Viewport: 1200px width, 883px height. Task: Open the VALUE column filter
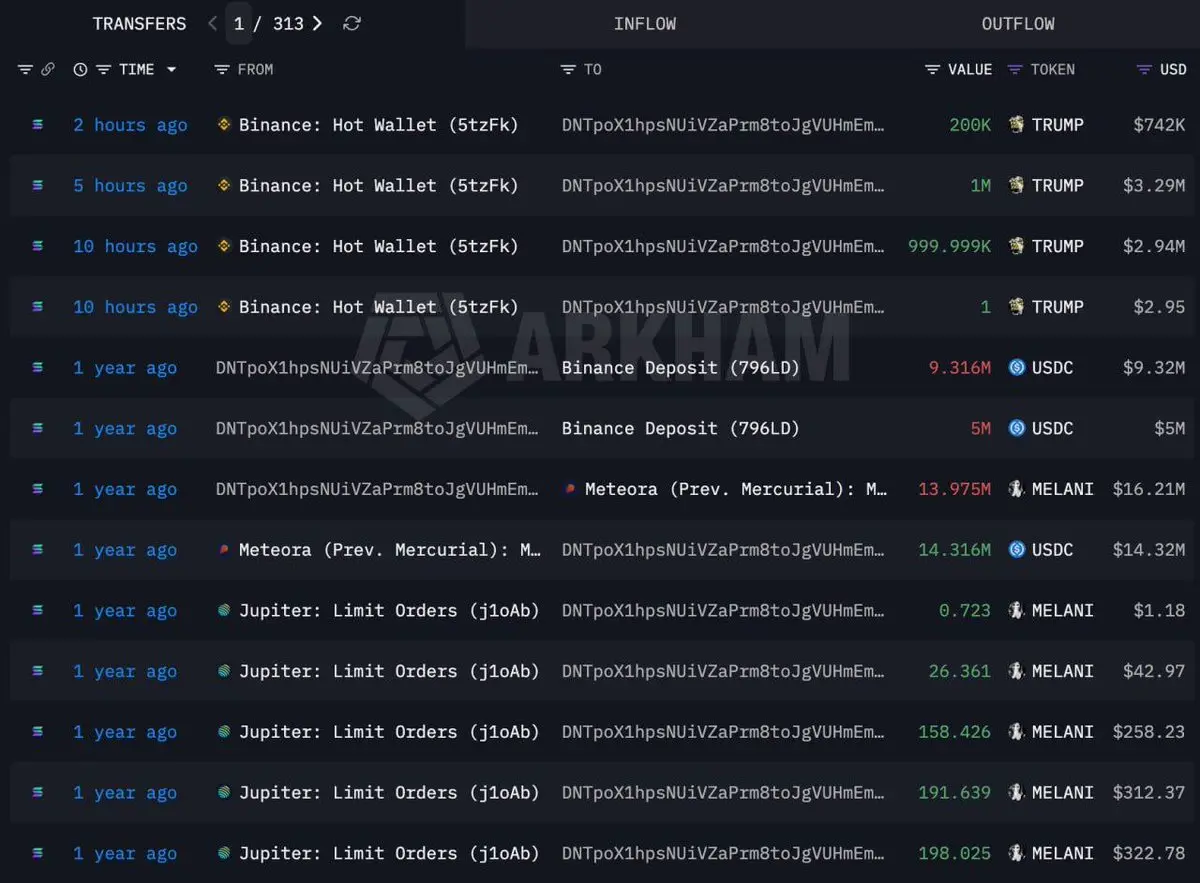(x=932, y=70)
